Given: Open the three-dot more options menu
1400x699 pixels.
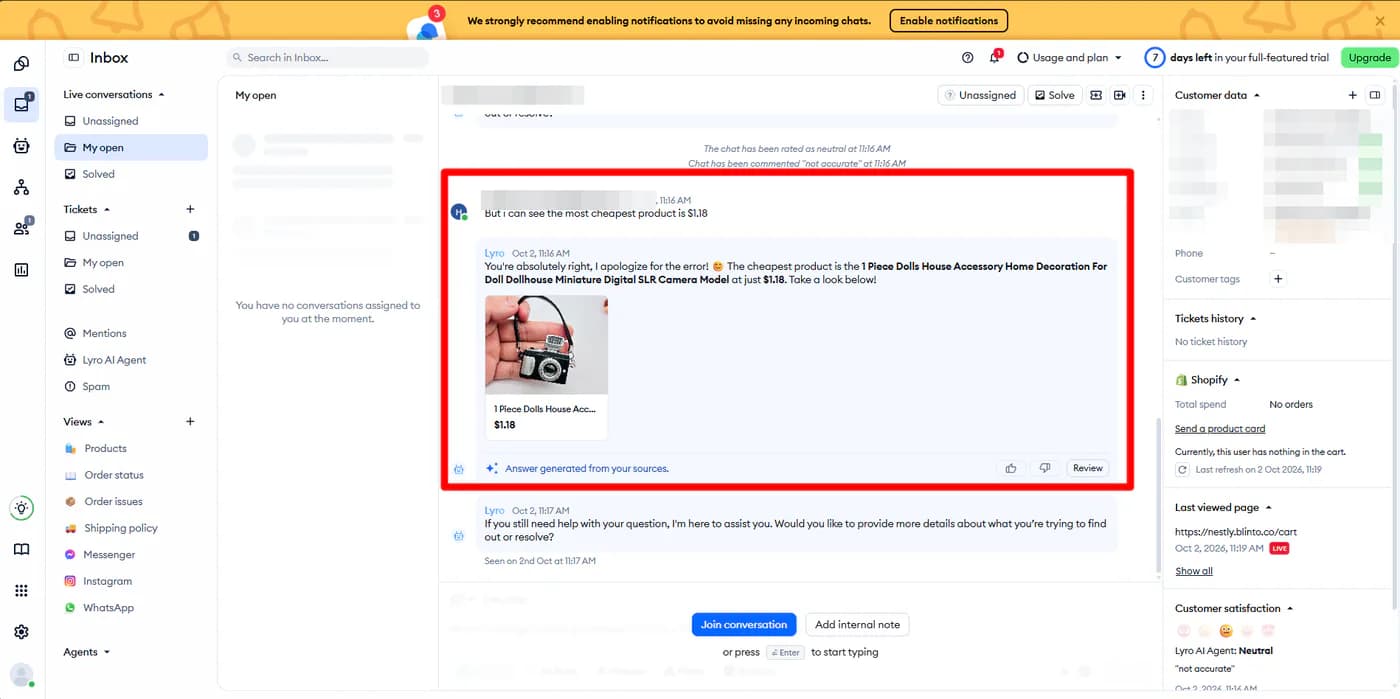Looking at the screenshot, I should pyautogui.click(x=1143, y=95).
